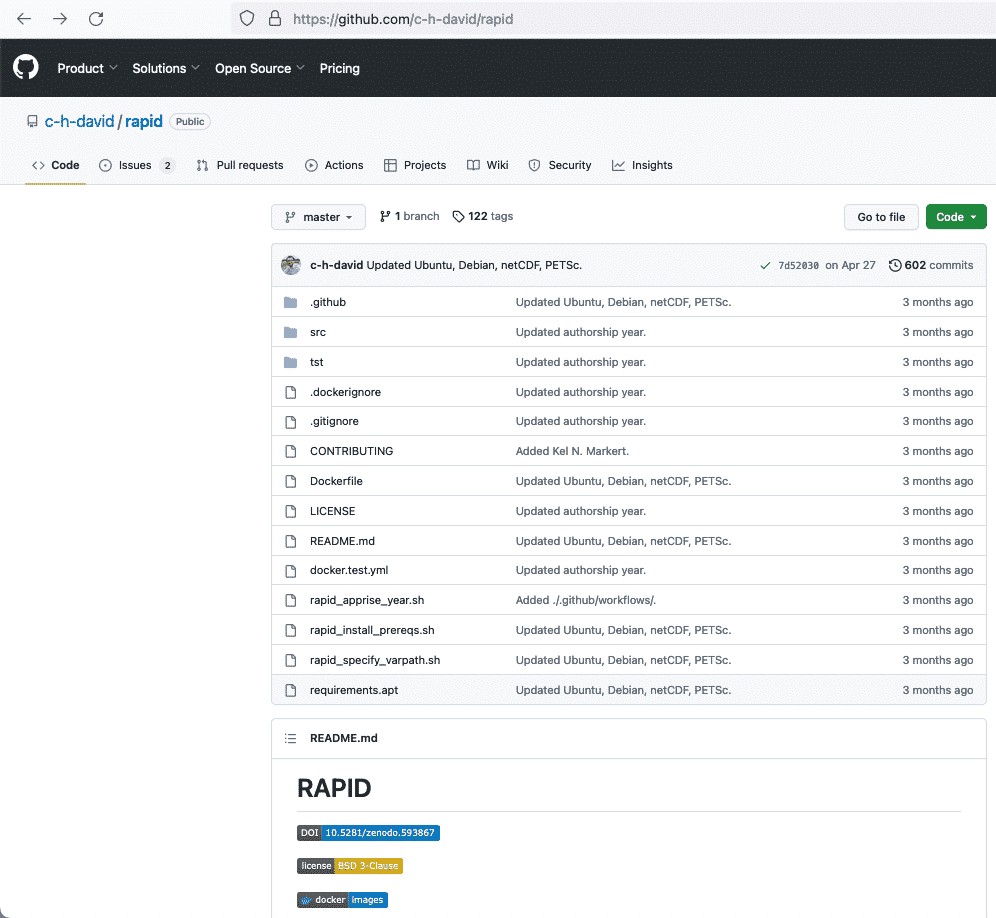Click the c-h-david avatar image

(291, 265)
